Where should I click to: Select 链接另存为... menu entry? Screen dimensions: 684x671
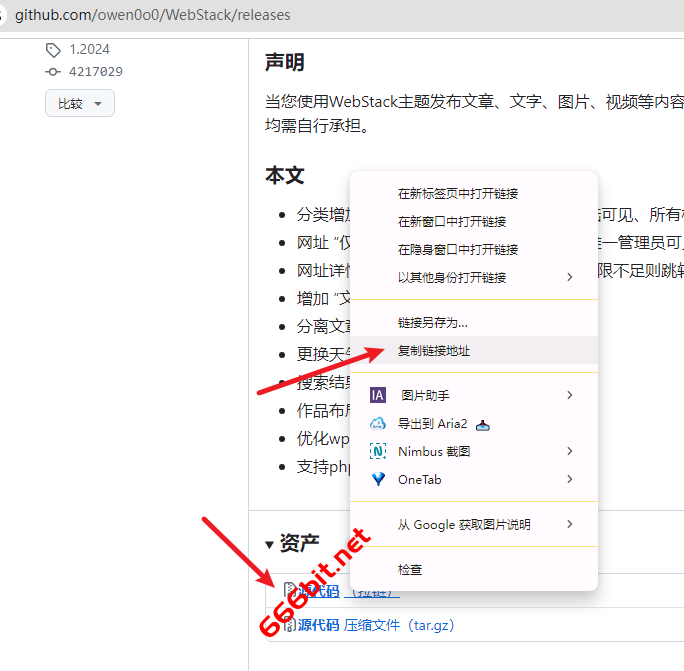coord(433,322)
